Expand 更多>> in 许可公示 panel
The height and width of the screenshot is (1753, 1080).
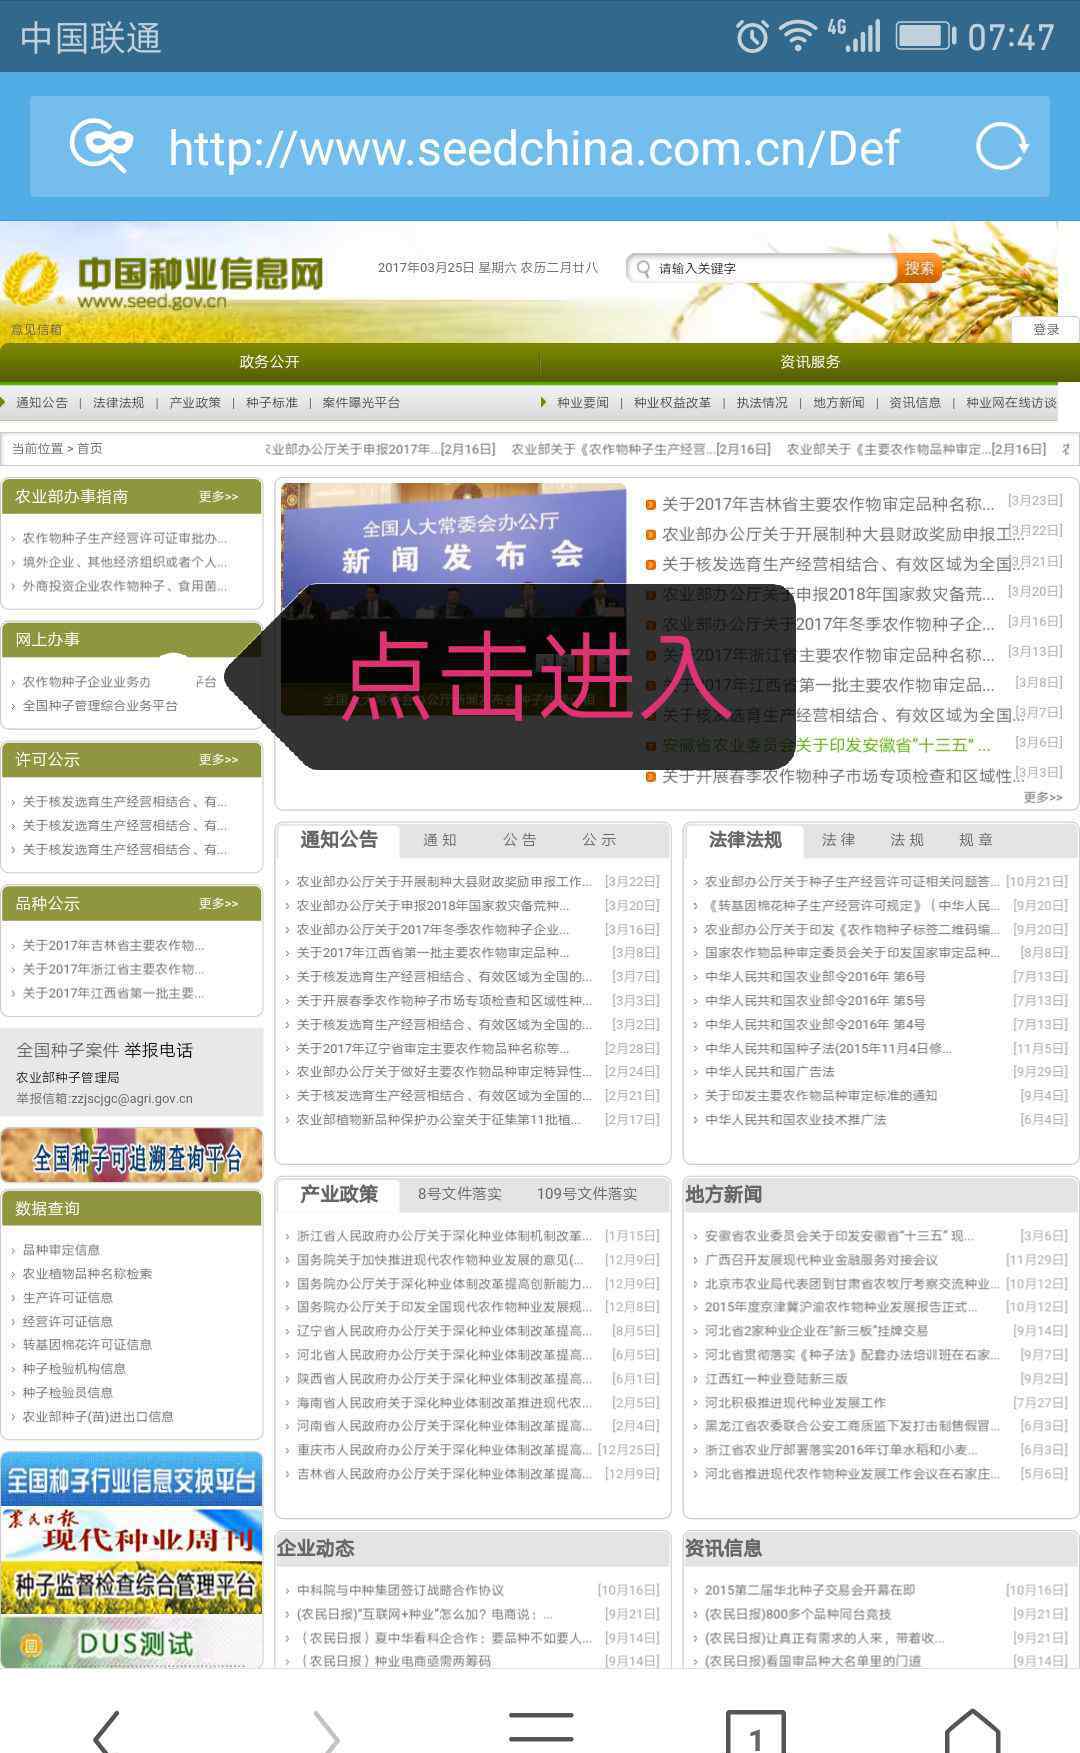pos(218,760)
